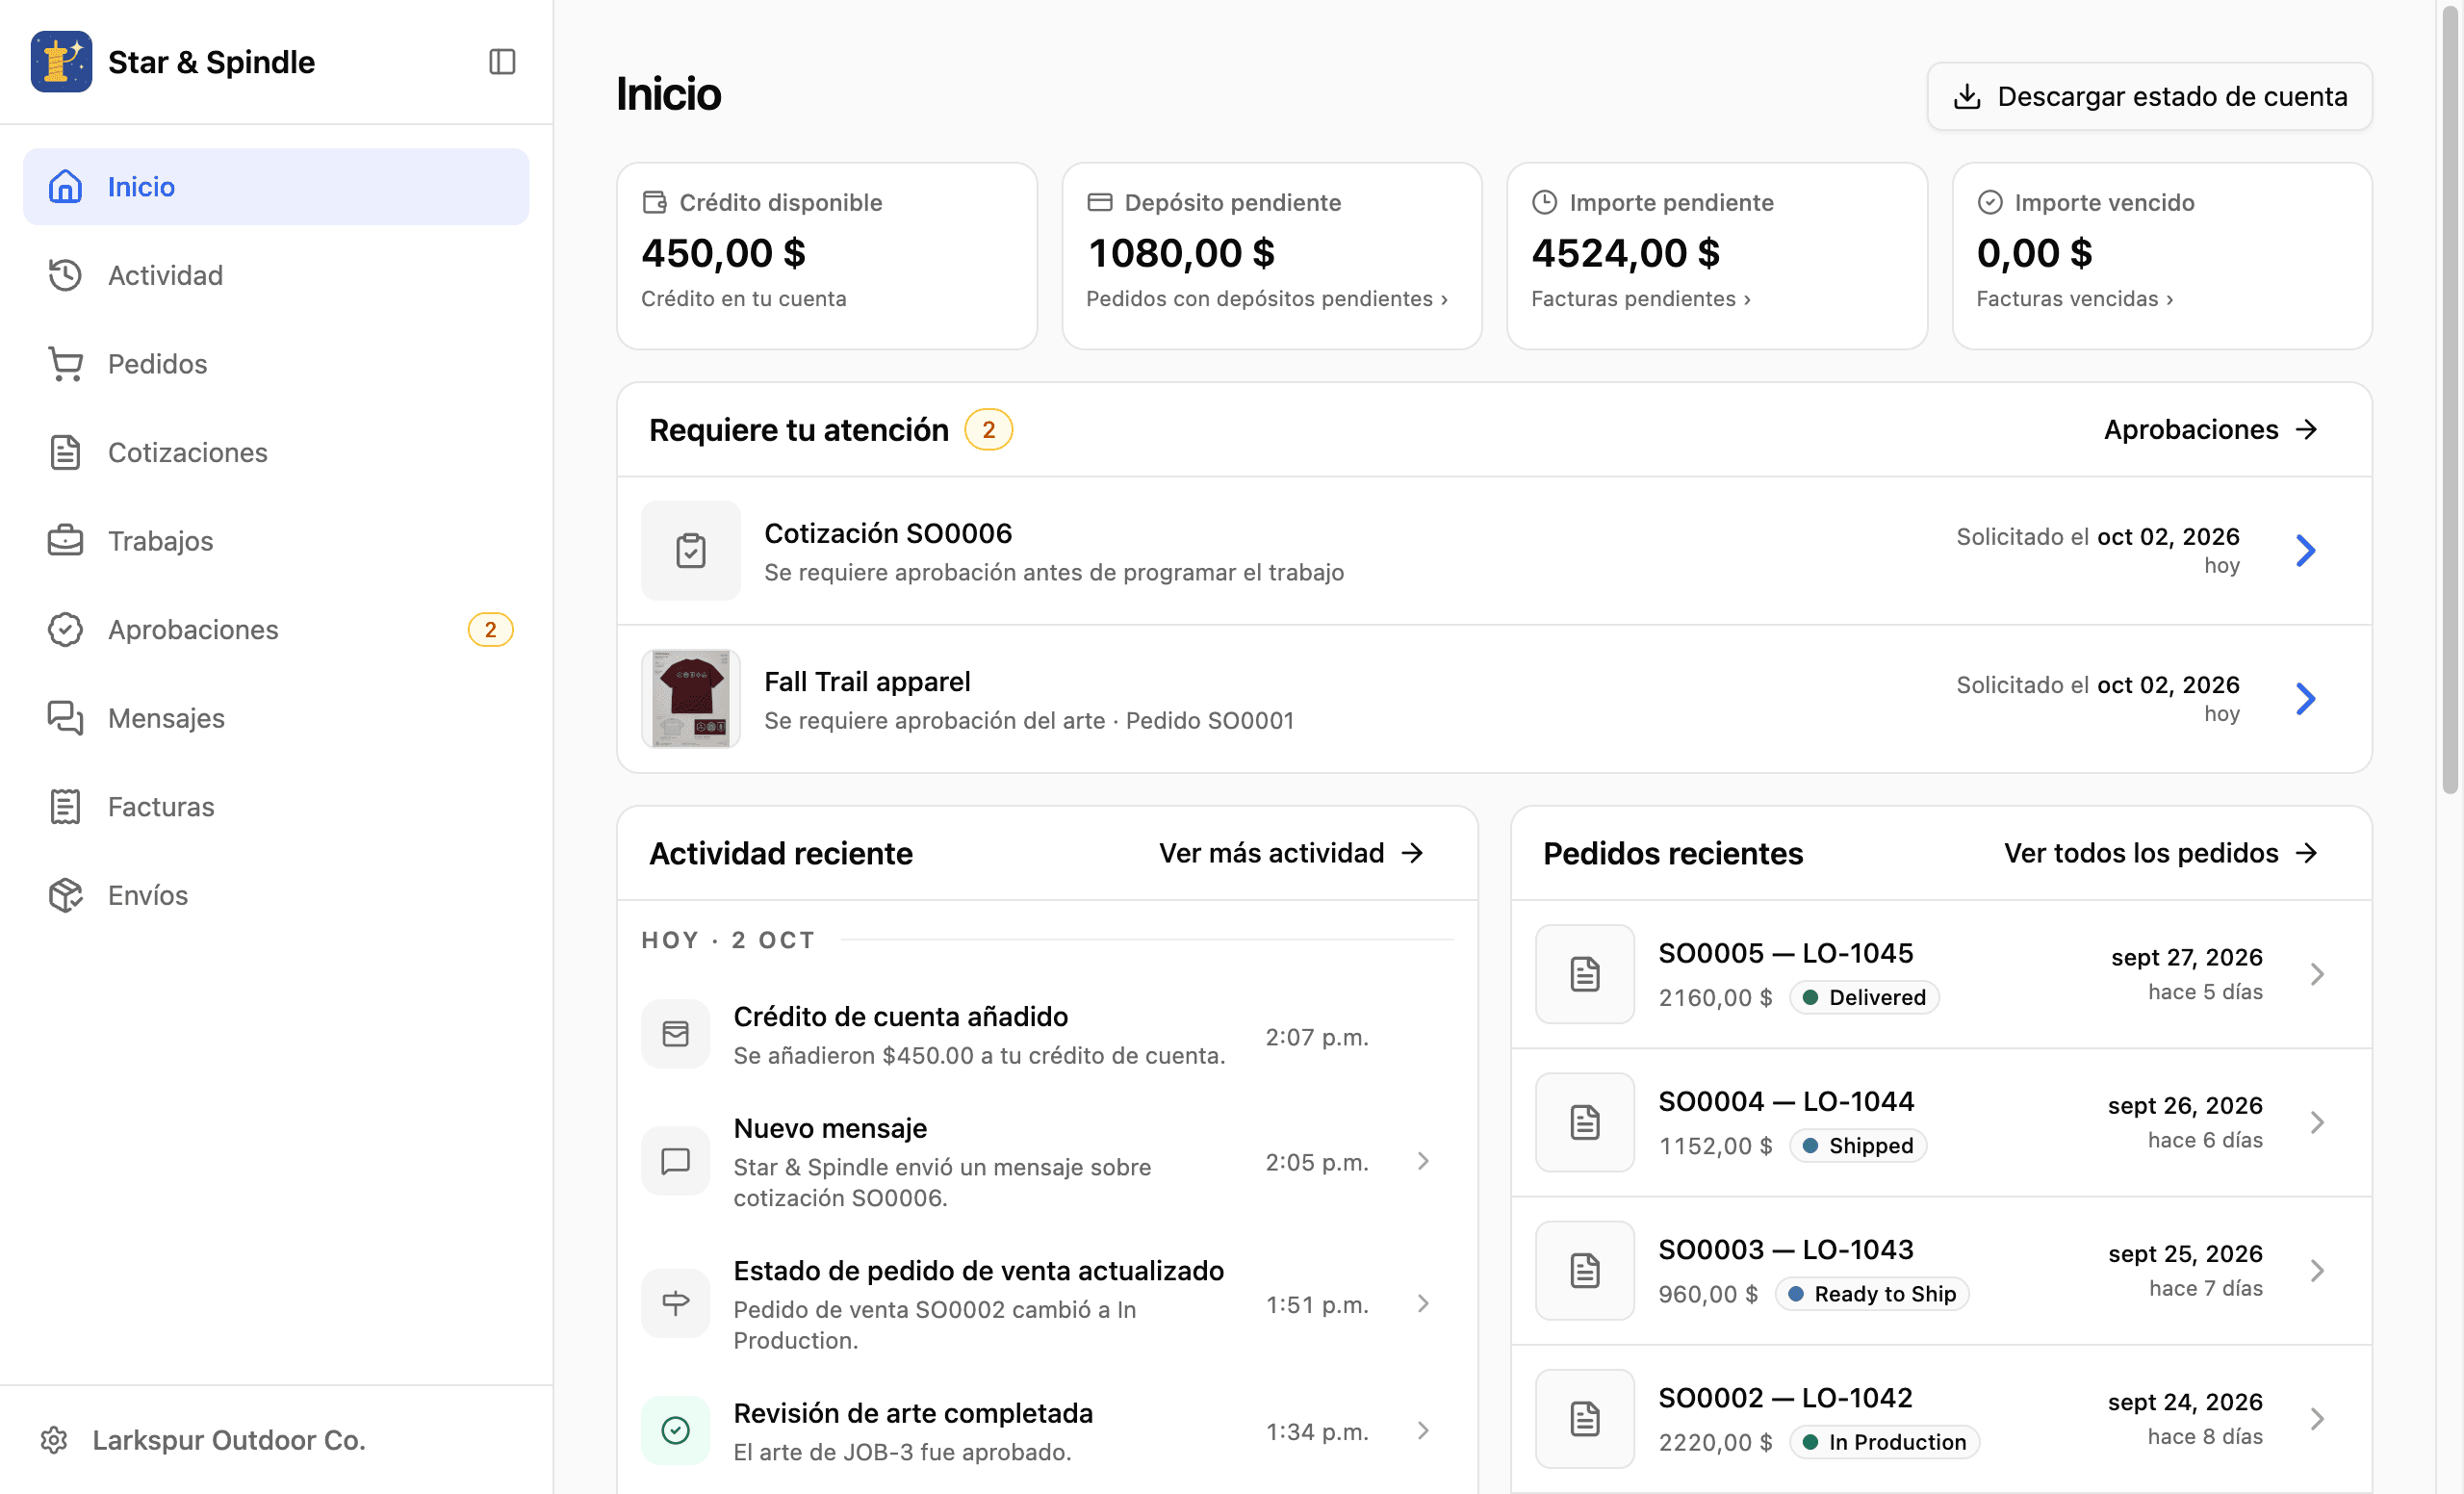Click the vertical page scrollbar
2464x1494 pixels.
(2450, 400)
